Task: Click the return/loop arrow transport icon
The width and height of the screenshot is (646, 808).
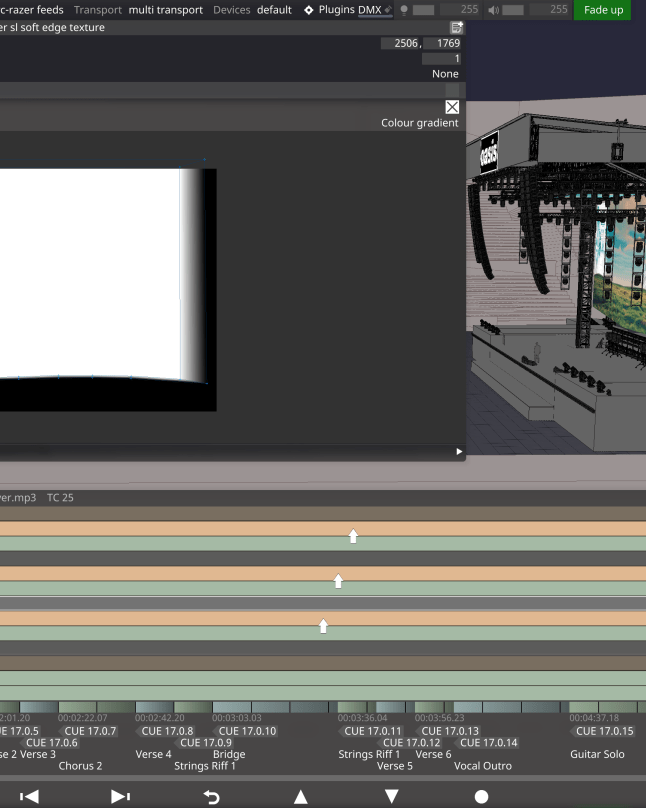Action: 211,797
